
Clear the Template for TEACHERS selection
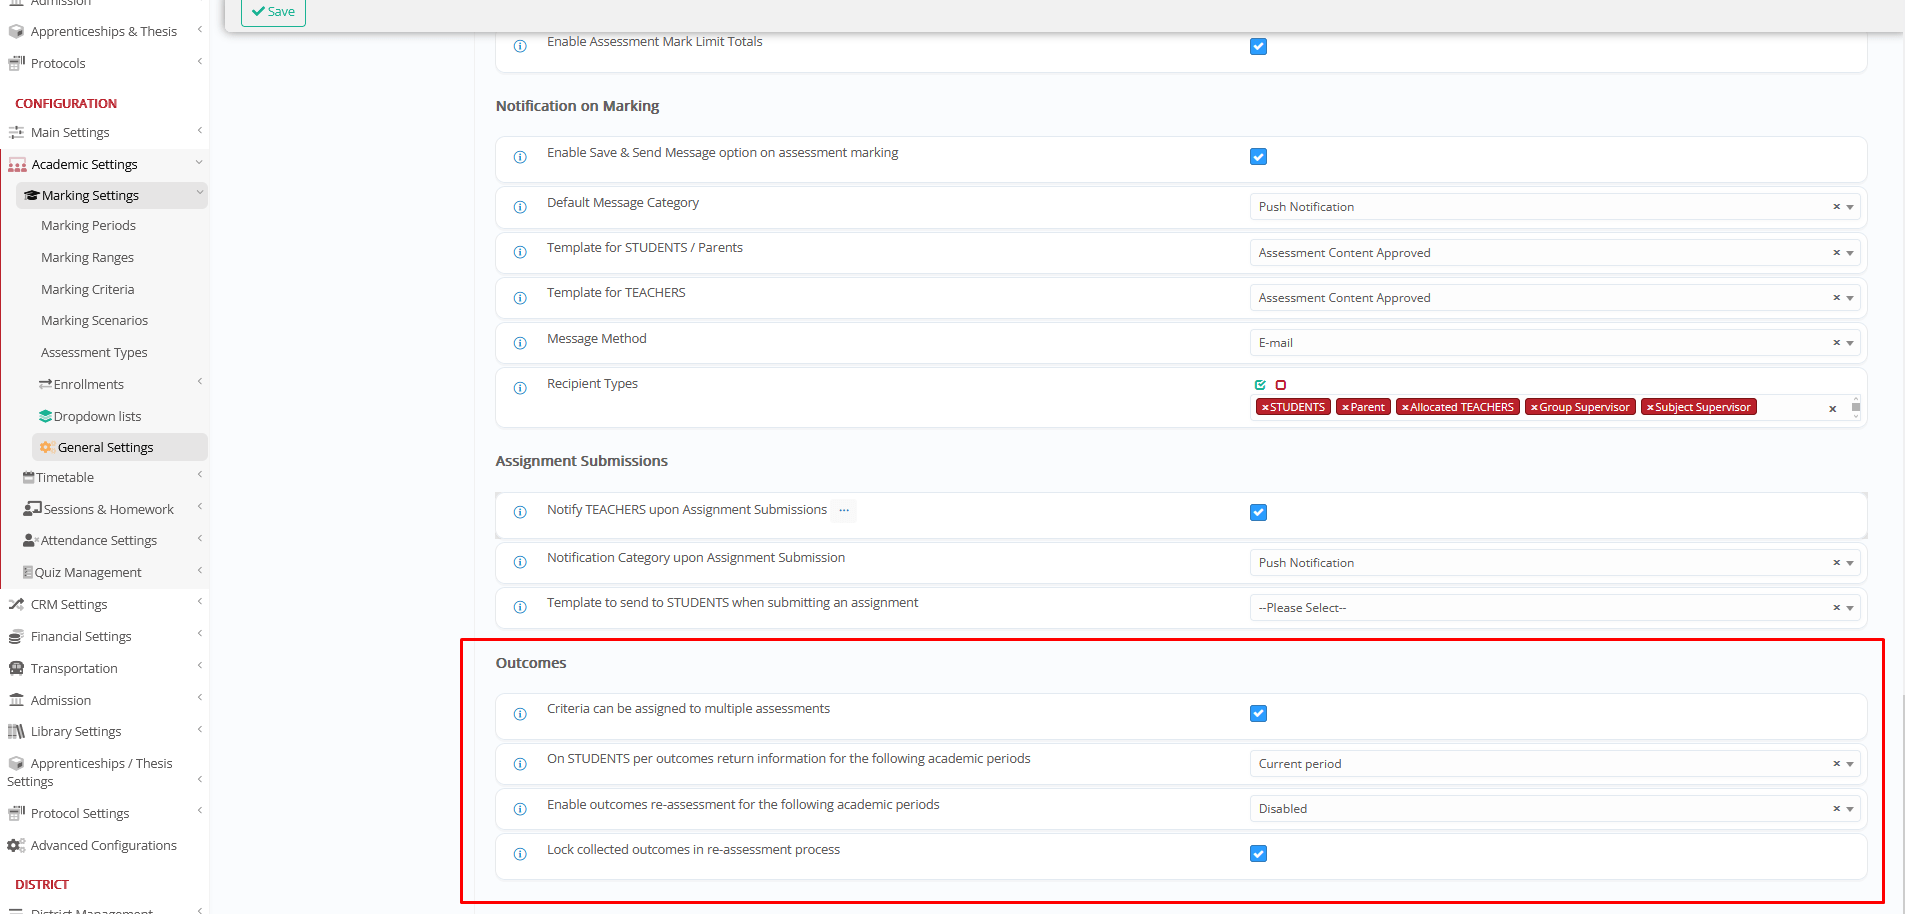pos(1836,298)
